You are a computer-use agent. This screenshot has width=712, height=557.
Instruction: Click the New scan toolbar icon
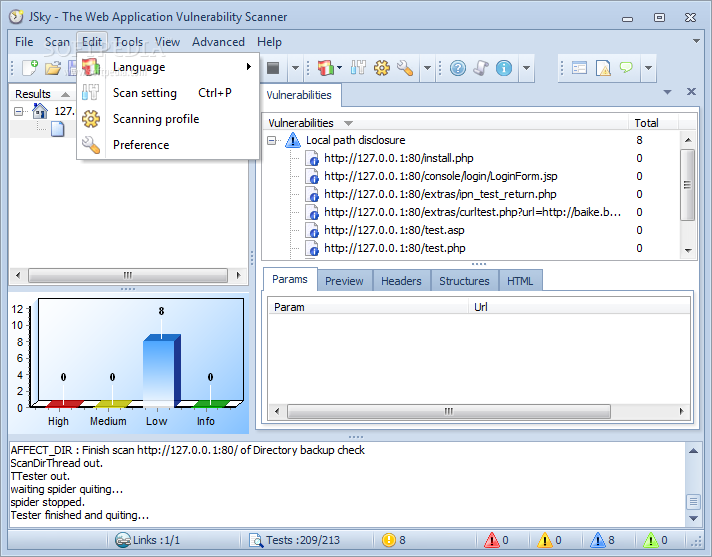coord(30,68)
